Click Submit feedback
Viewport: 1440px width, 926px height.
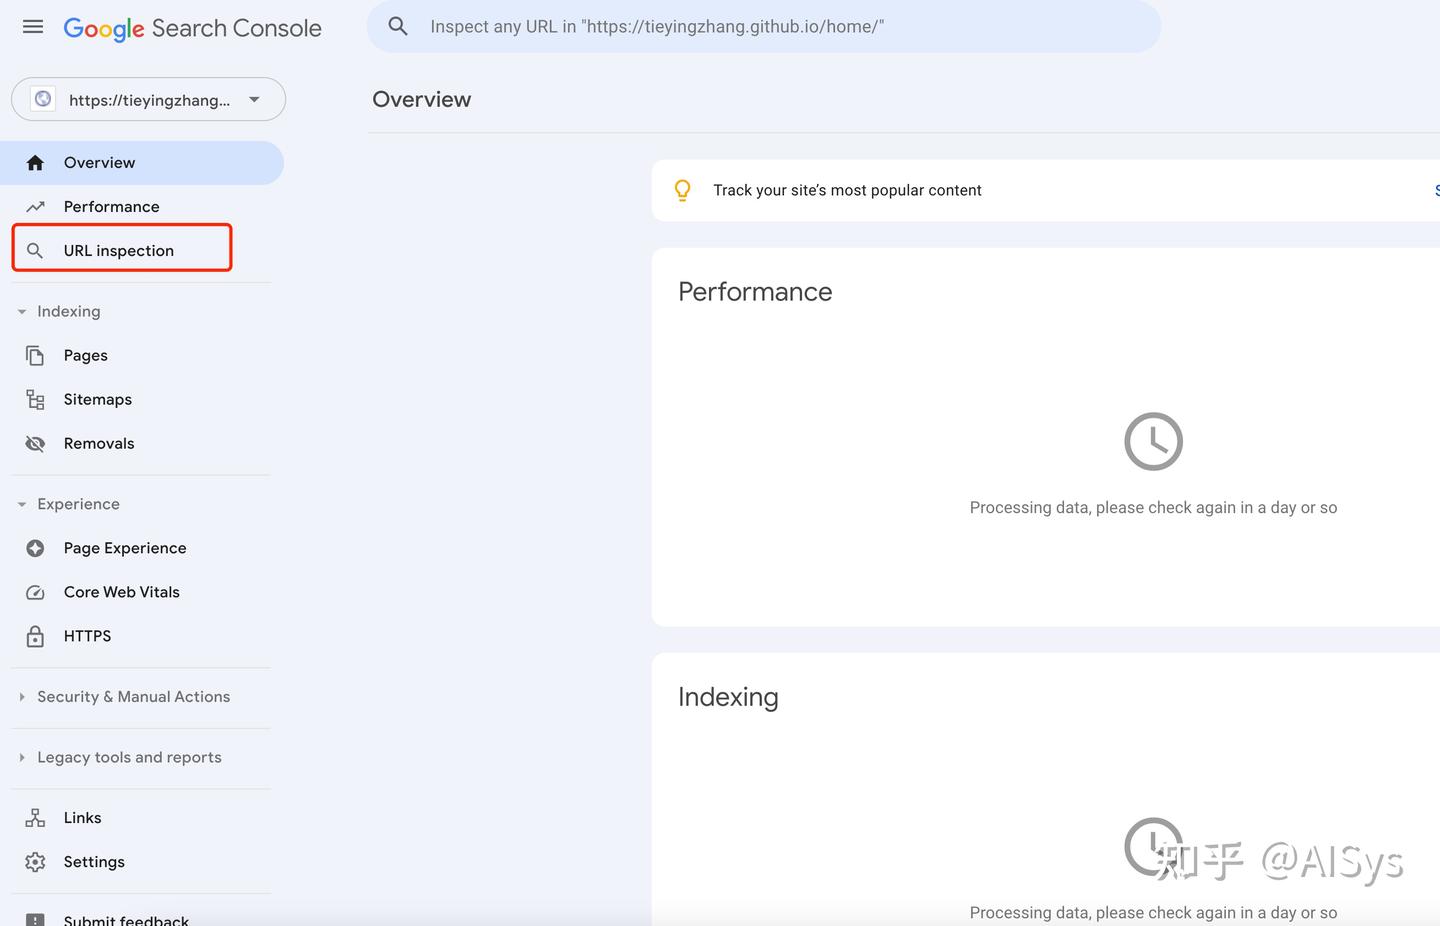click(125, 918)
